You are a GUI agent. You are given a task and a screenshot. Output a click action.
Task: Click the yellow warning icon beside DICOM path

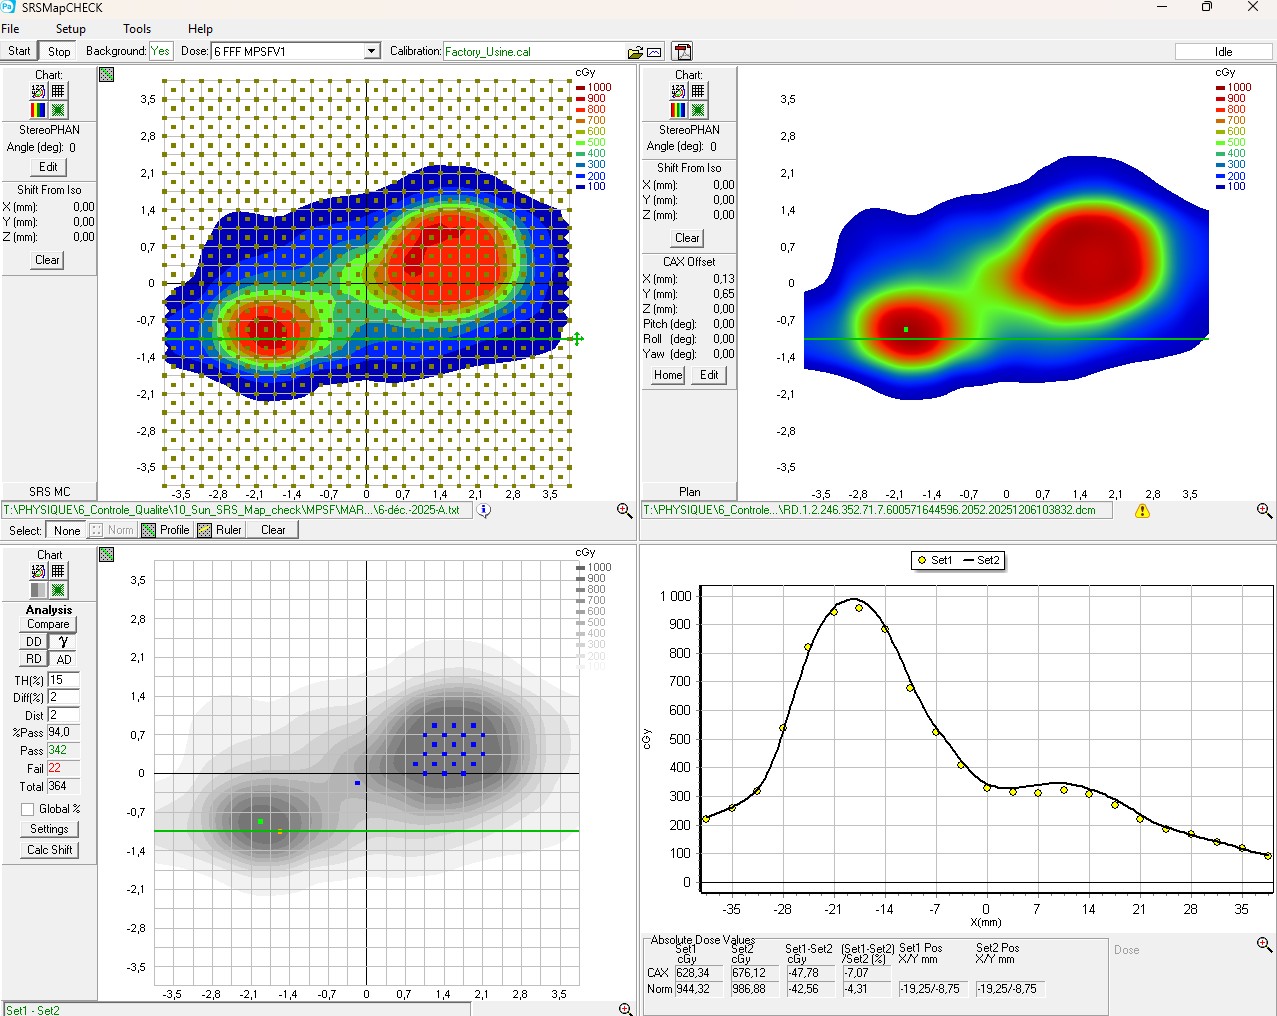click(x=1142, y=511)
